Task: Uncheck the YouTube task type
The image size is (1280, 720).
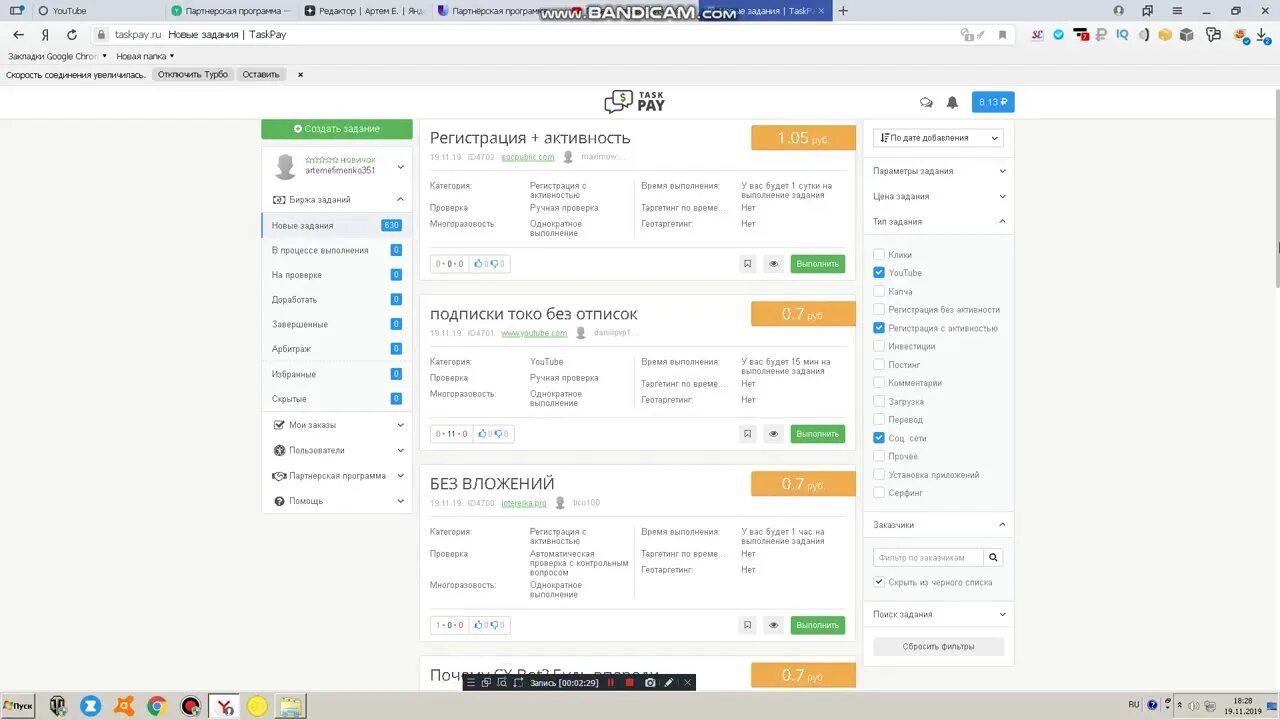Action: point(879,272)
